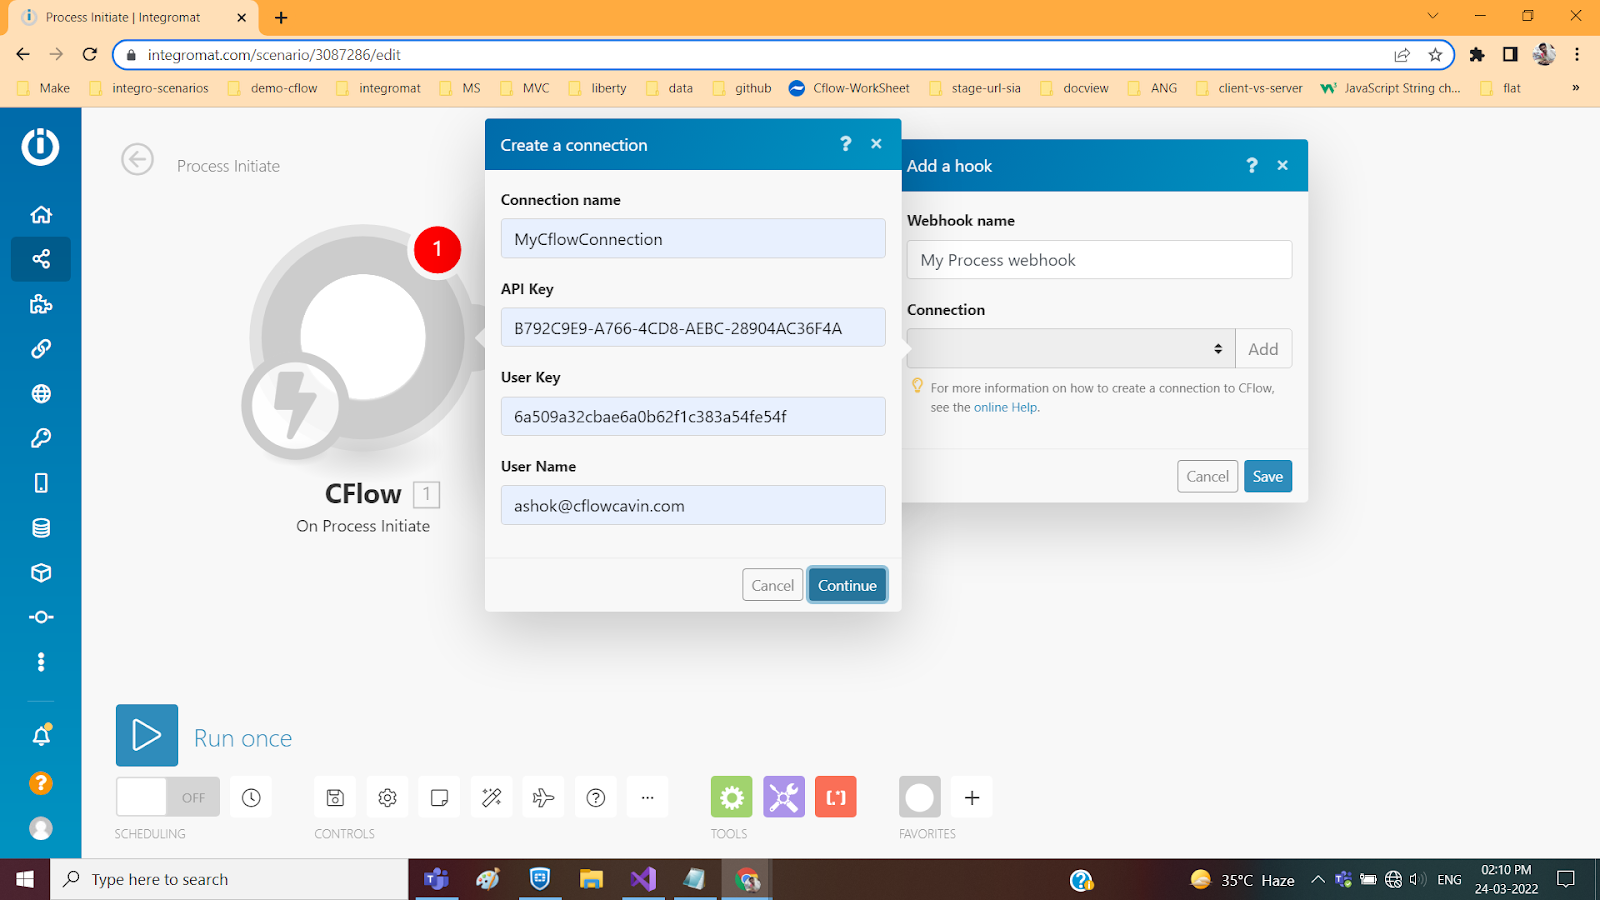This screenshot has width=1600, height=900.
Task: Close the Add a hook dialog
Action: coord(1283,165)
